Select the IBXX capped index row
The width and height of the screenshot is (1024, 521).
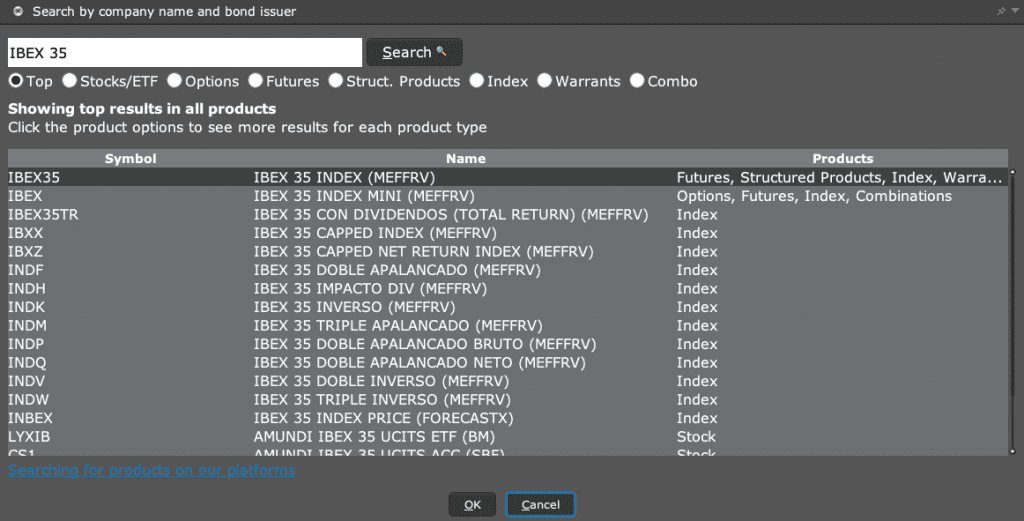click(x=508, y=233)
